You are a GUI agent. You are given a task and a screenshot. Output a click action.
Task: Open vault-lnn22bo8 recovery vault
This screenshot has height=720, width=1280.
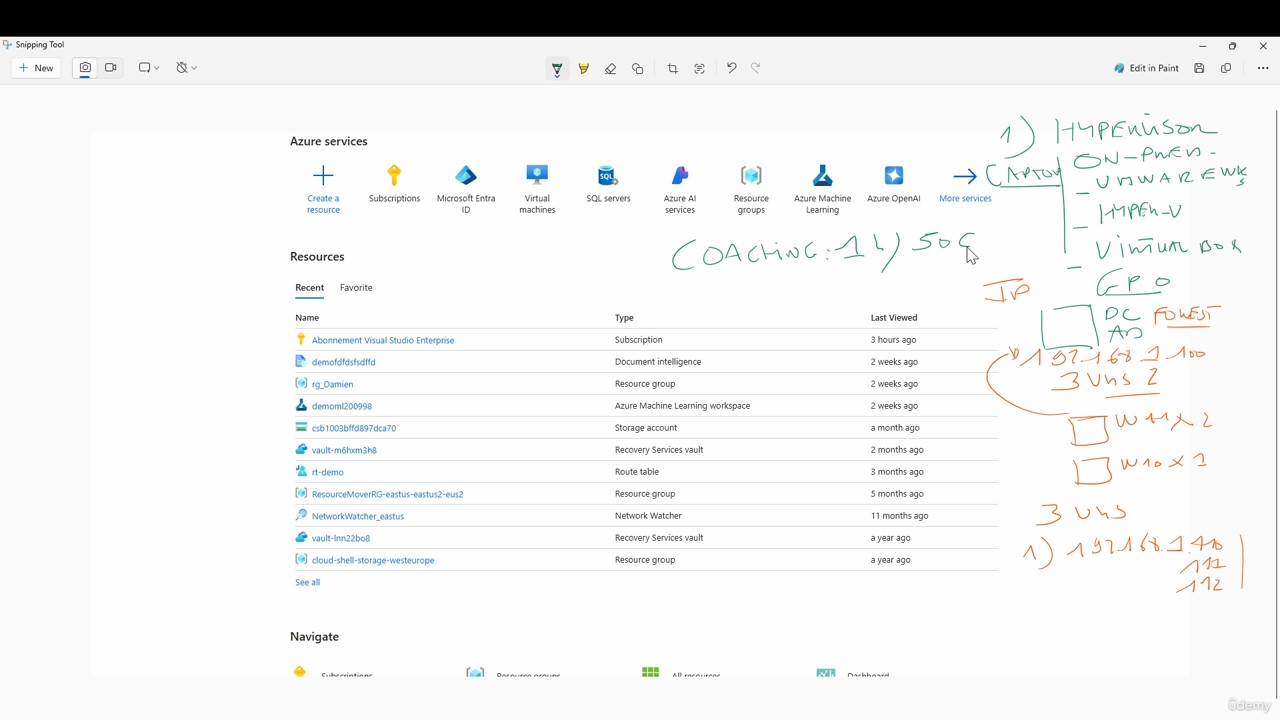coord(341,538)
